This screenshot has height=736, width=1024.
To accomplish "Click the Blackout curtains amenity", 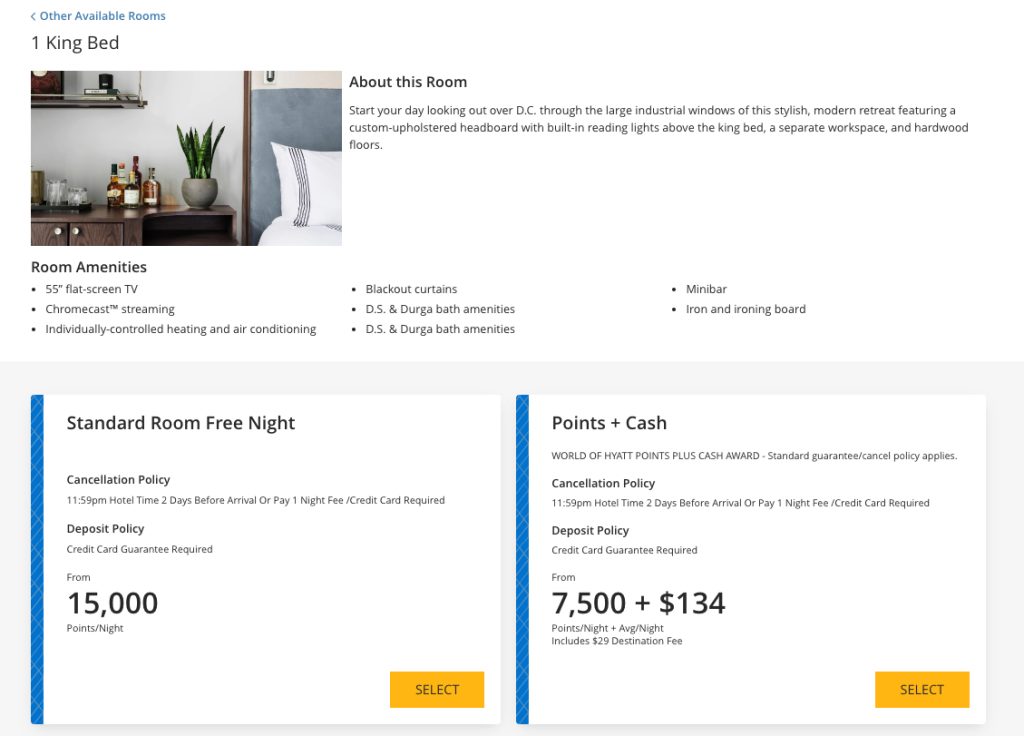I will pyautogui.click(x=411, y=289).
